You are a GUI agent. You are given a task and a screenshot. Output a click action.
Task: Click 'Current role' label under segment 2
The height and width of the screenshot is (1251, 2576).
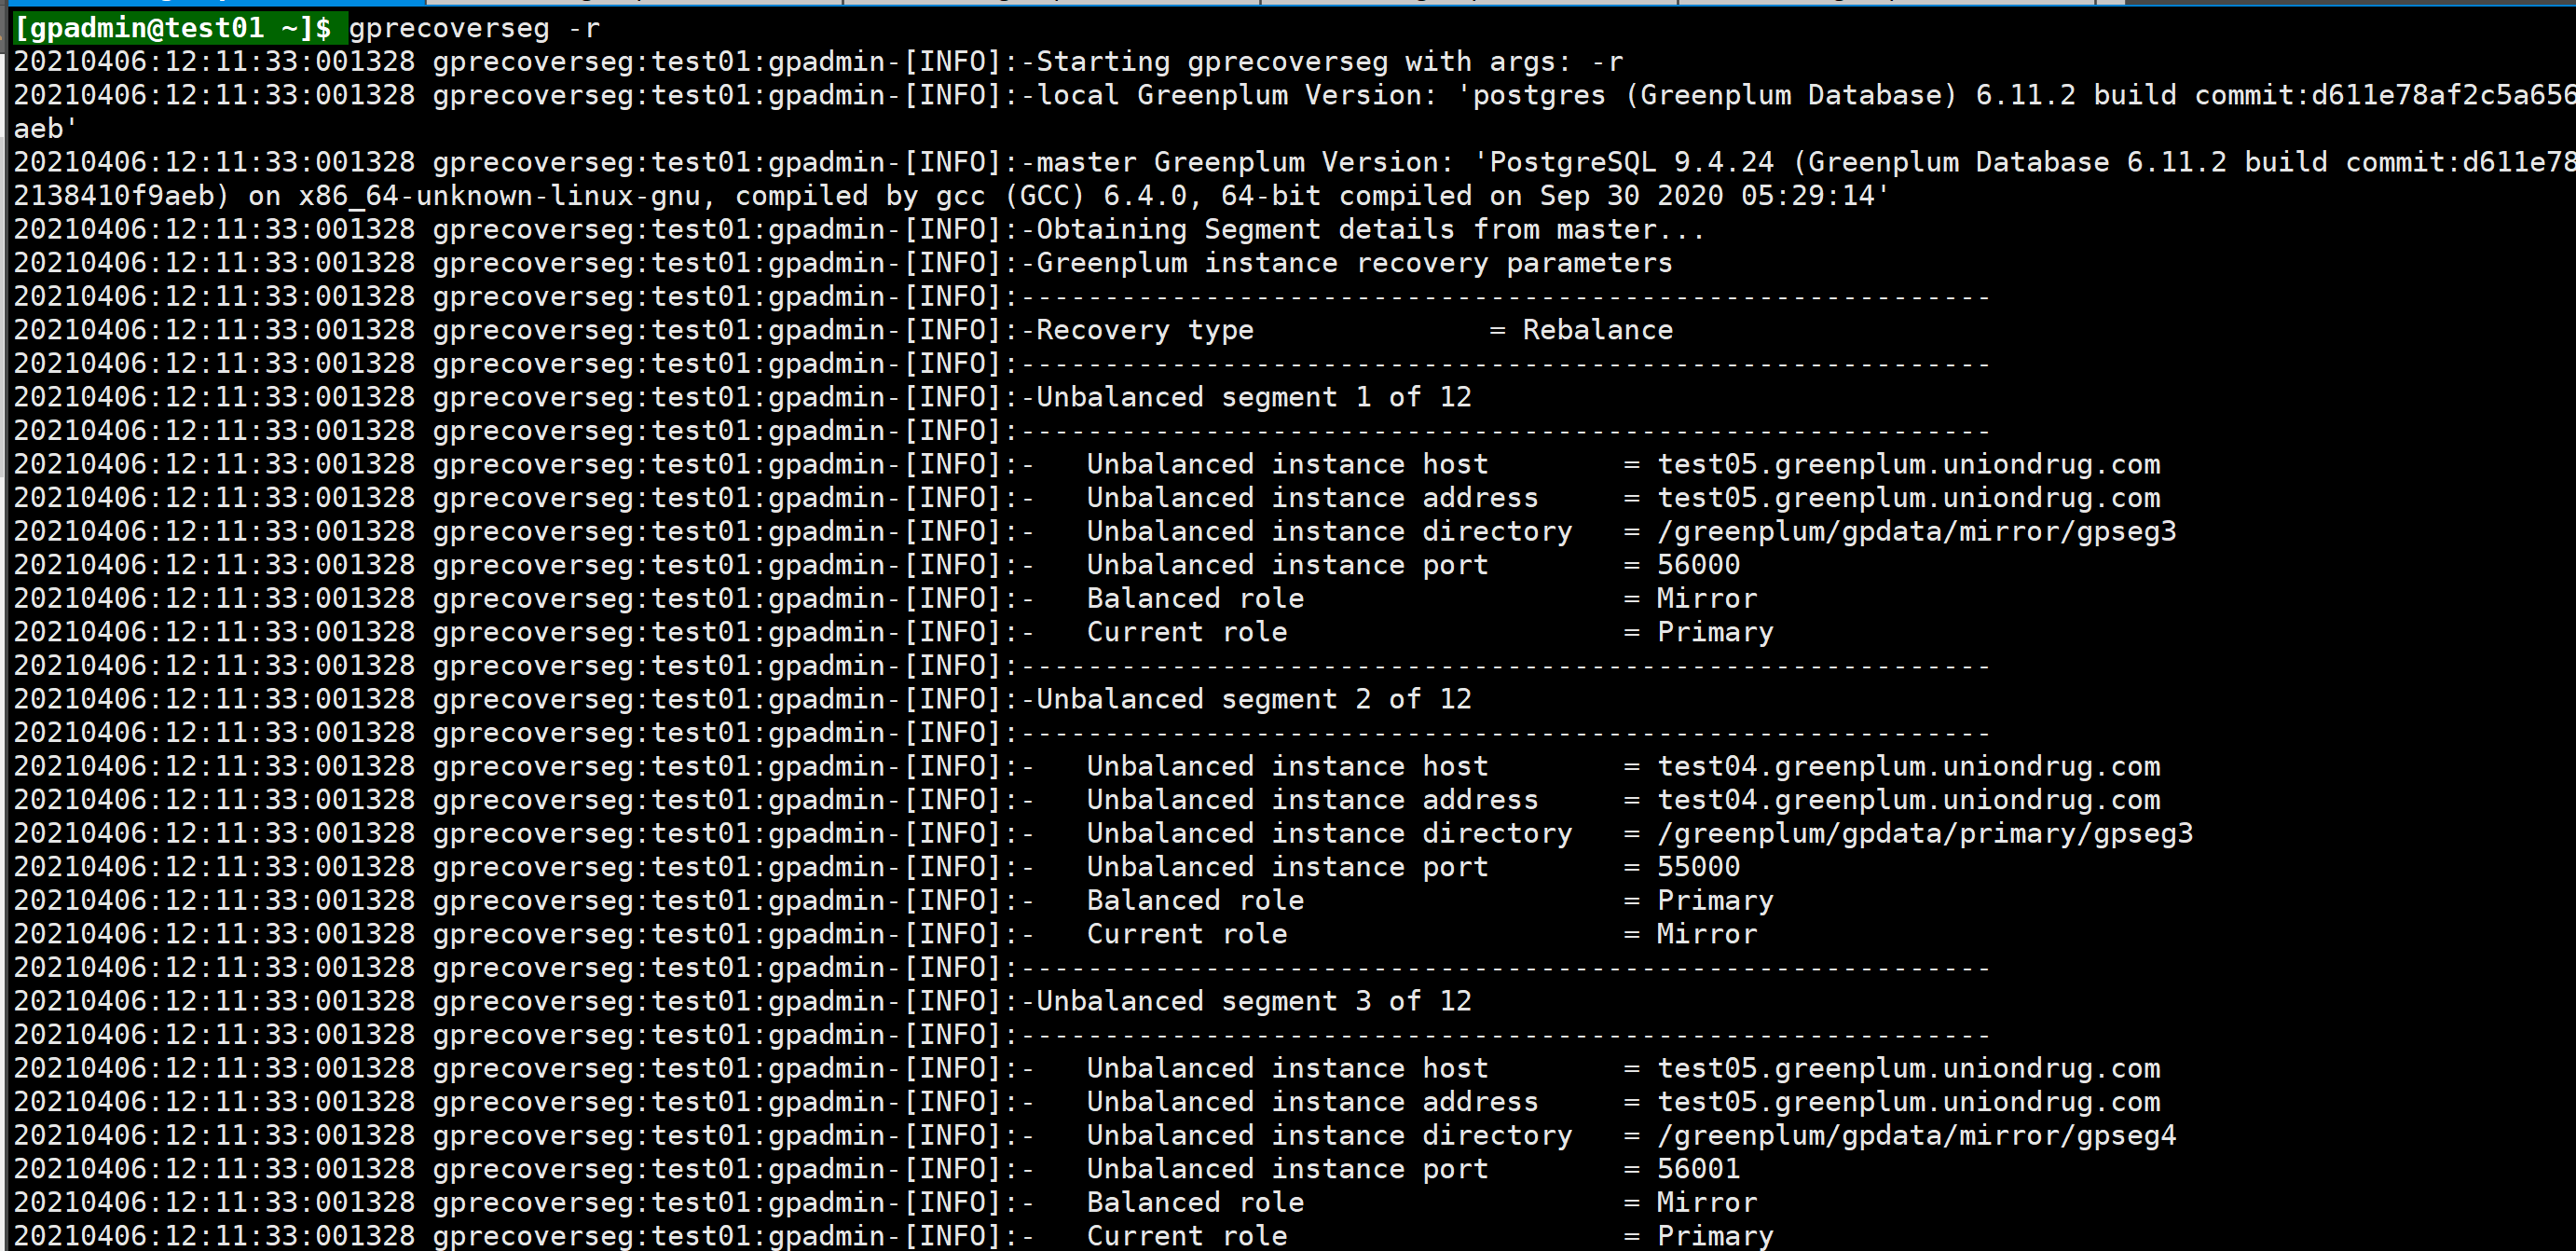pos(1187,934)
